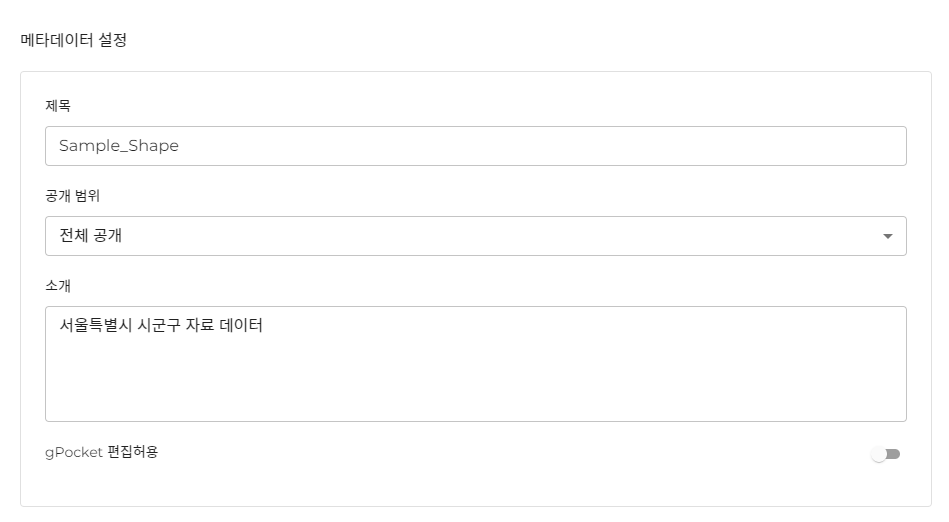Click the 서울특별시 시군구 자료 데이터 text

(x=160, y=325)
